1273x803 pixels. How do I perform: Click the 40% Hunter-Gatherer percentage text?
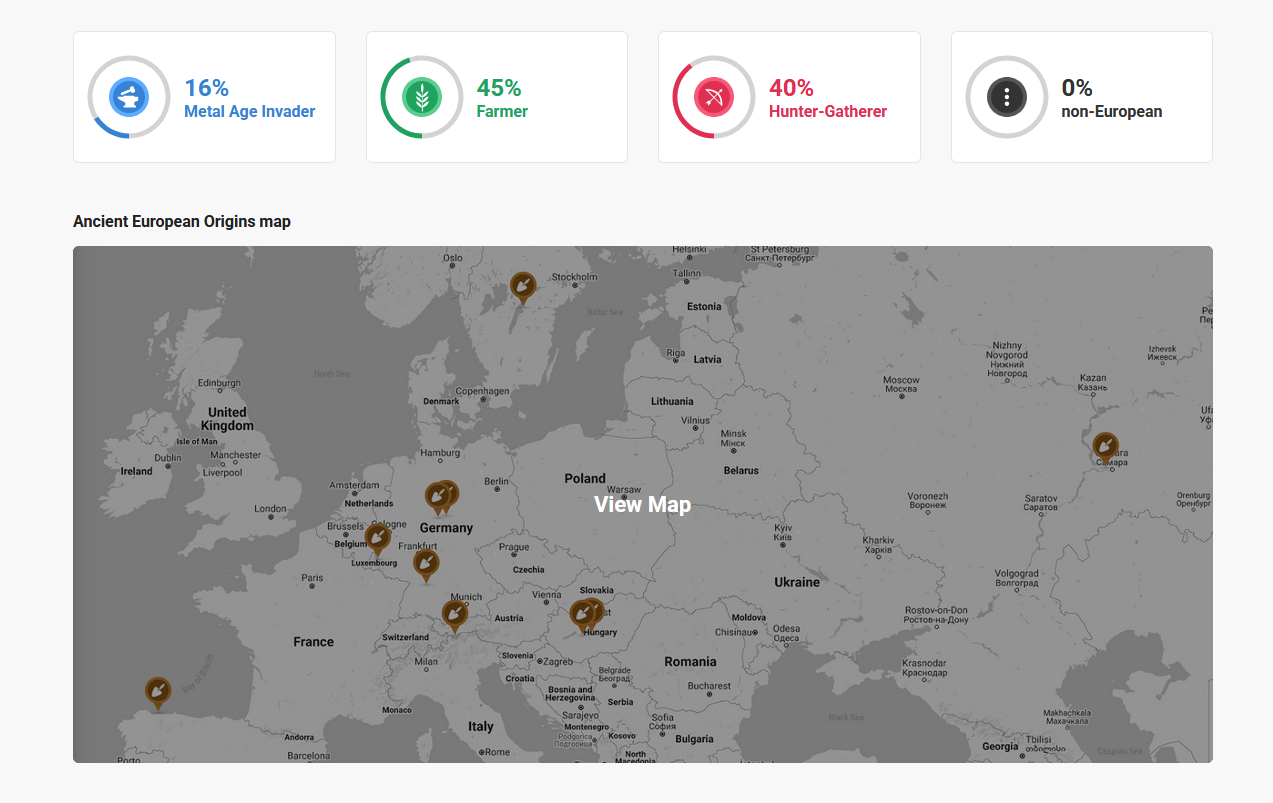(x=791, y=88)
